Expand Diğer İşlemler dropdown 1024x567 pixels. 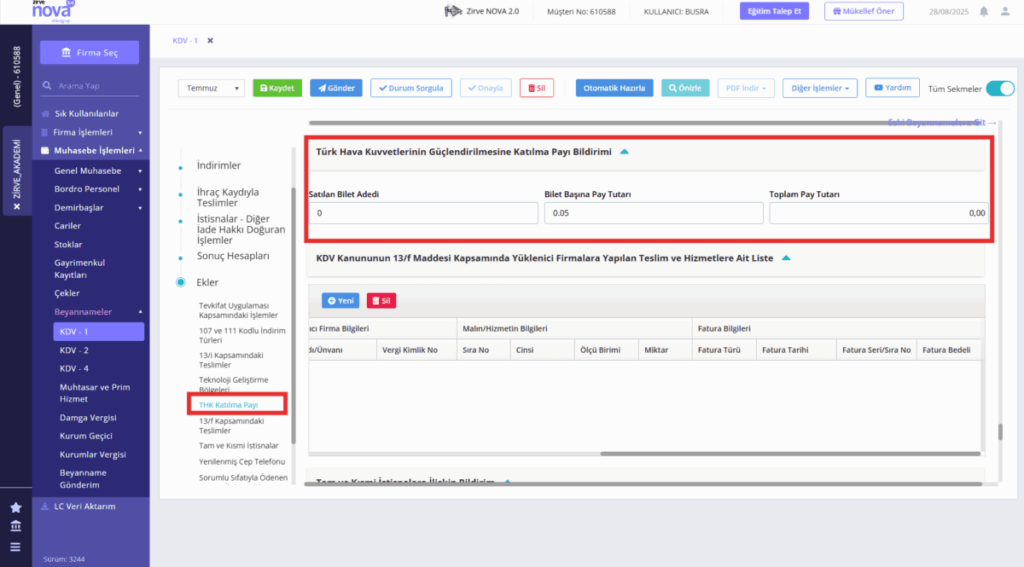[x=820, y=88]
